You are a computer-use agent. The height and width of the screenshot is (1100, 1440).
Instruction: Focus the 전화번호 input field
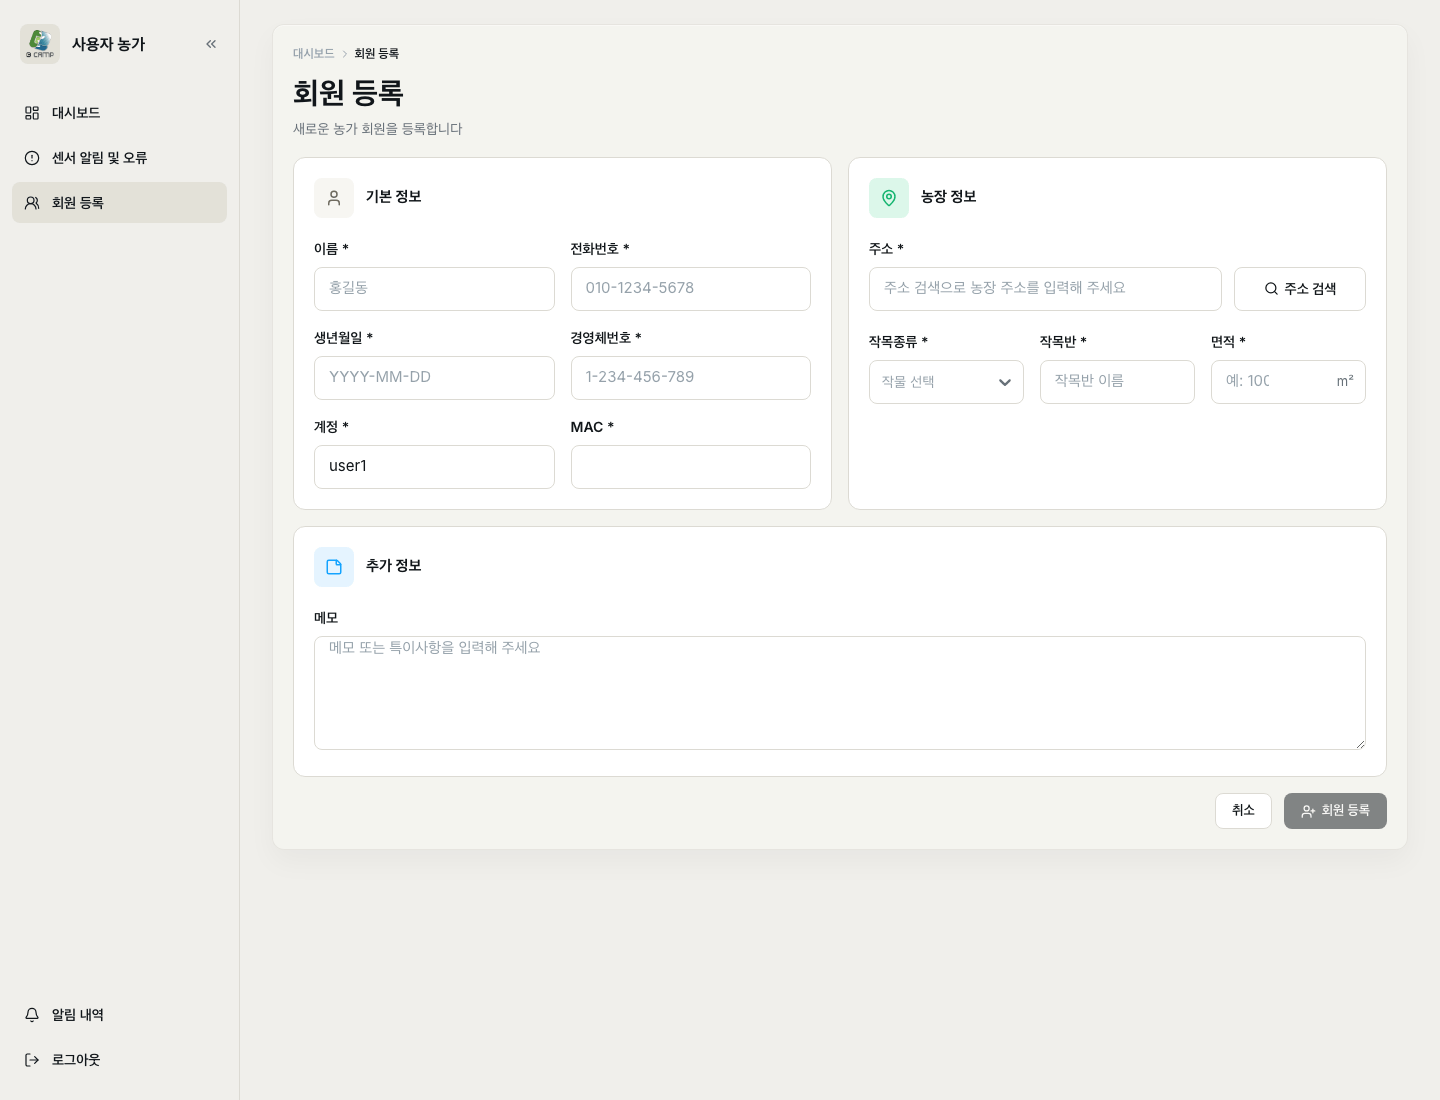(x=691, y=289)
